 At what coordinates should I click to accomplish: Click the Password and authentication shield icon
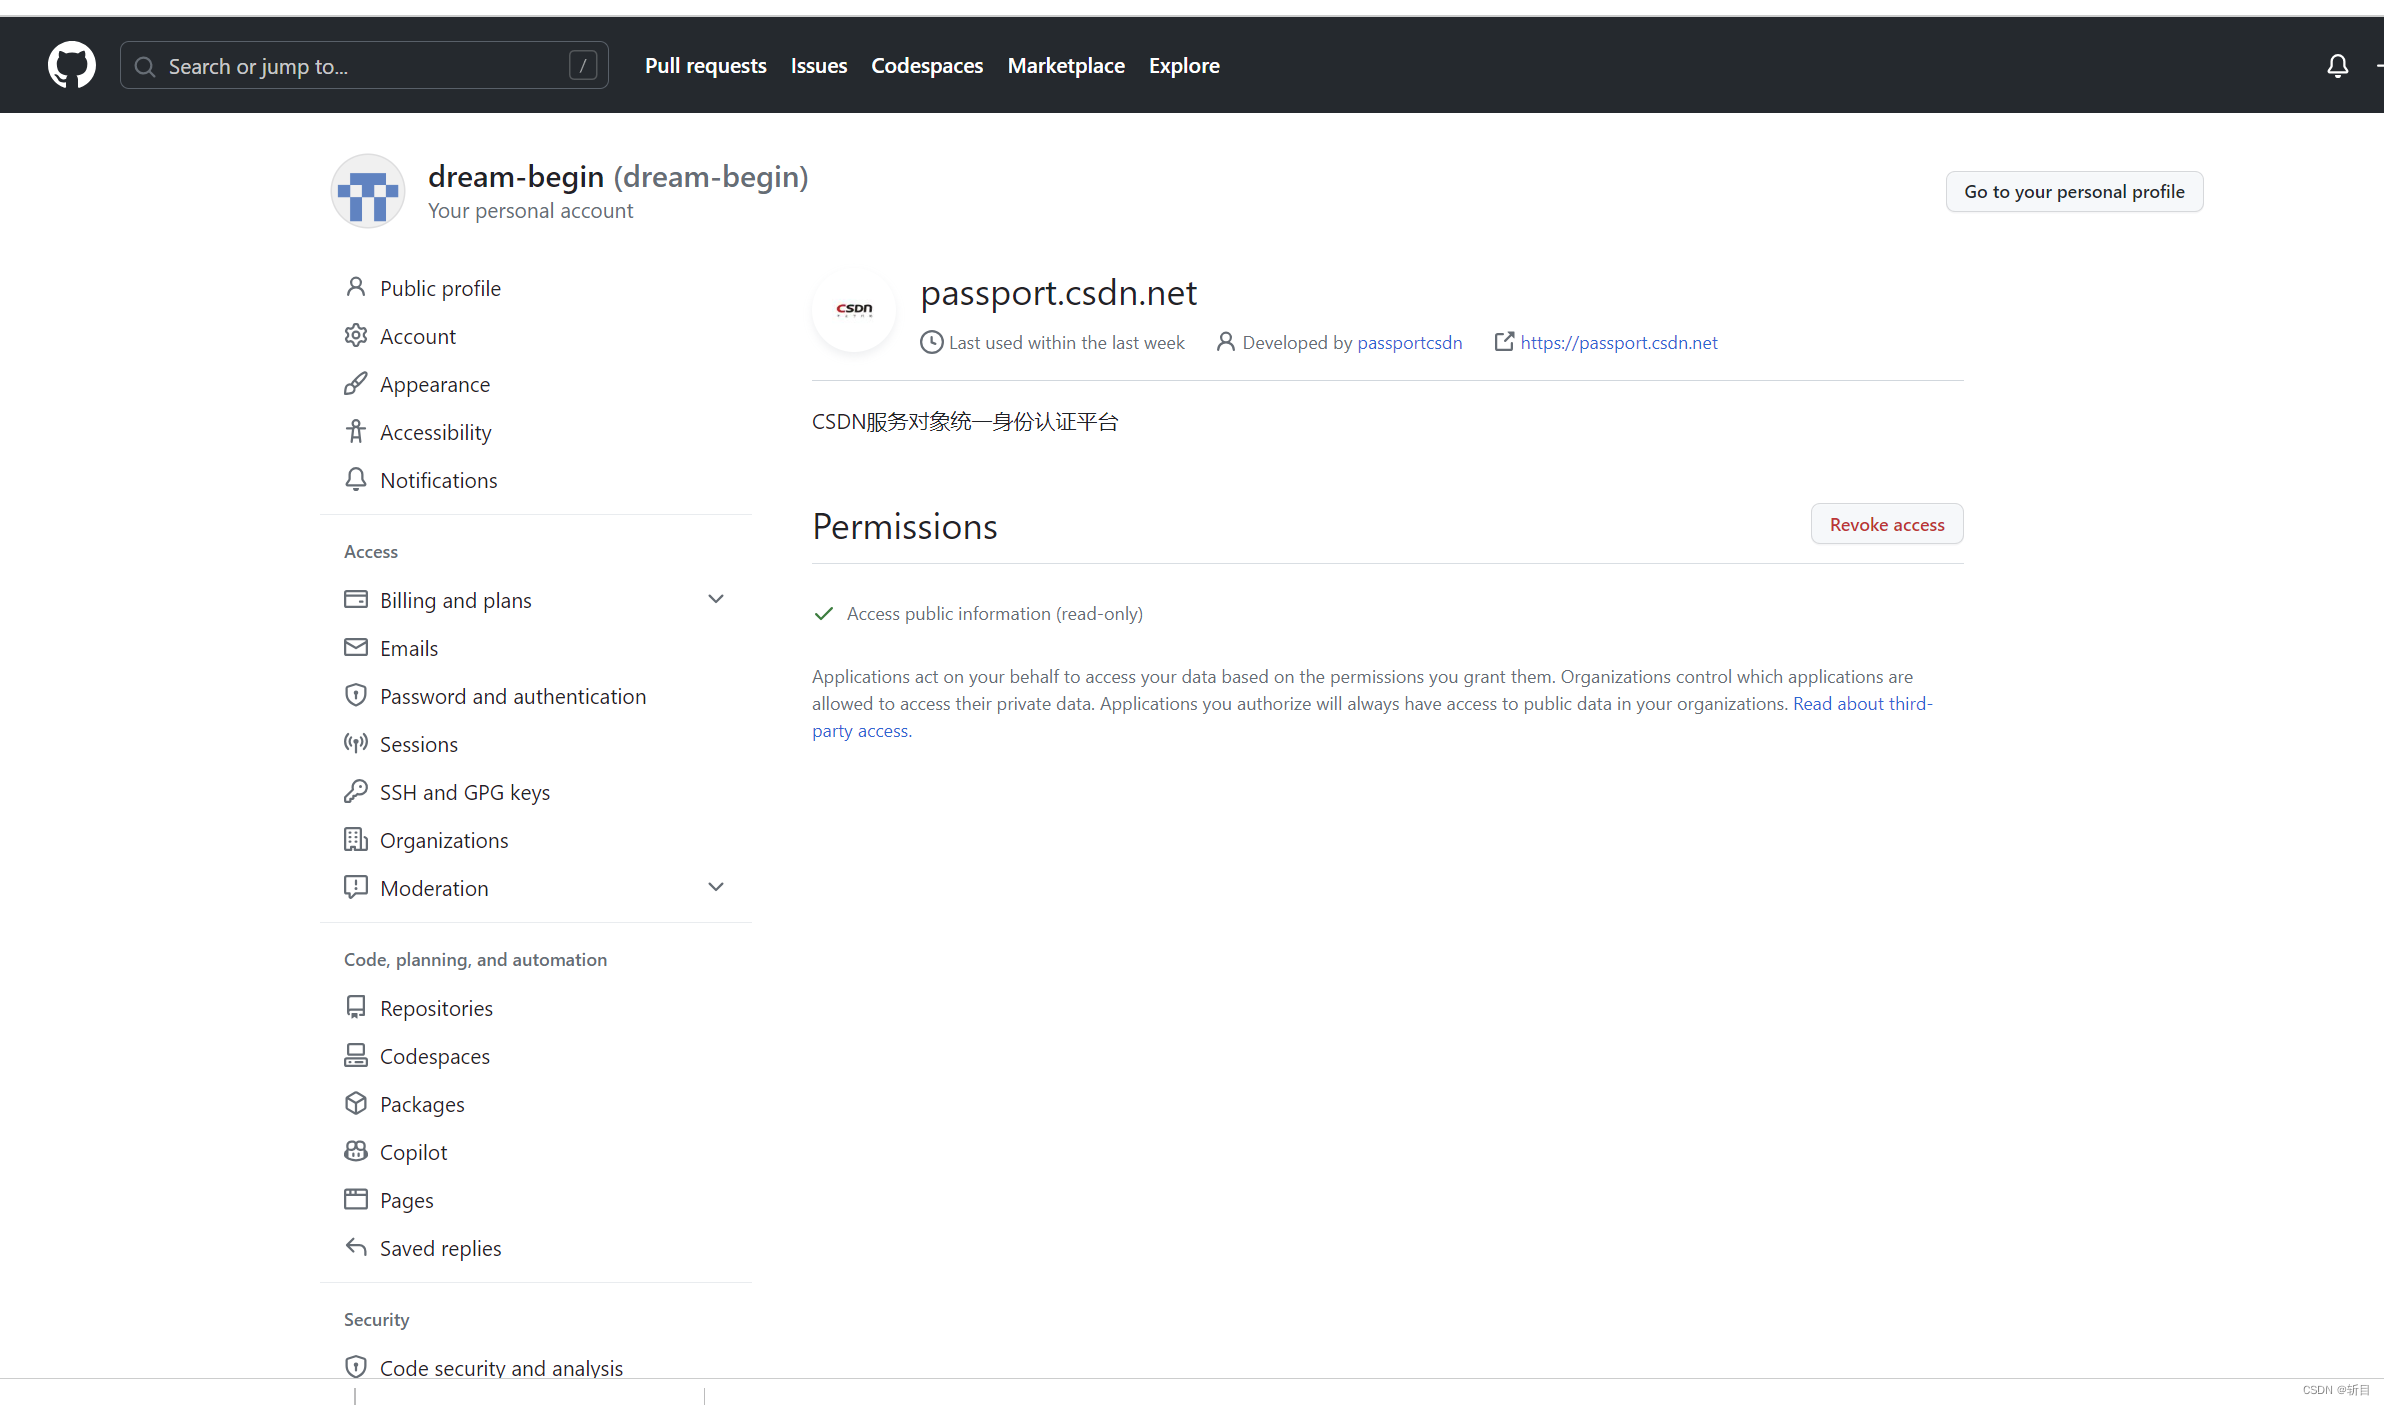pos(357,695)
